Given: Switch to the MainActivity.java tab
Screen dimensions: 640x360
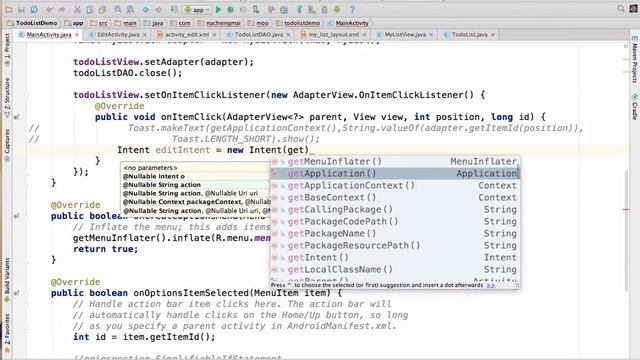Looking at the screenshot, I should 49,35.
